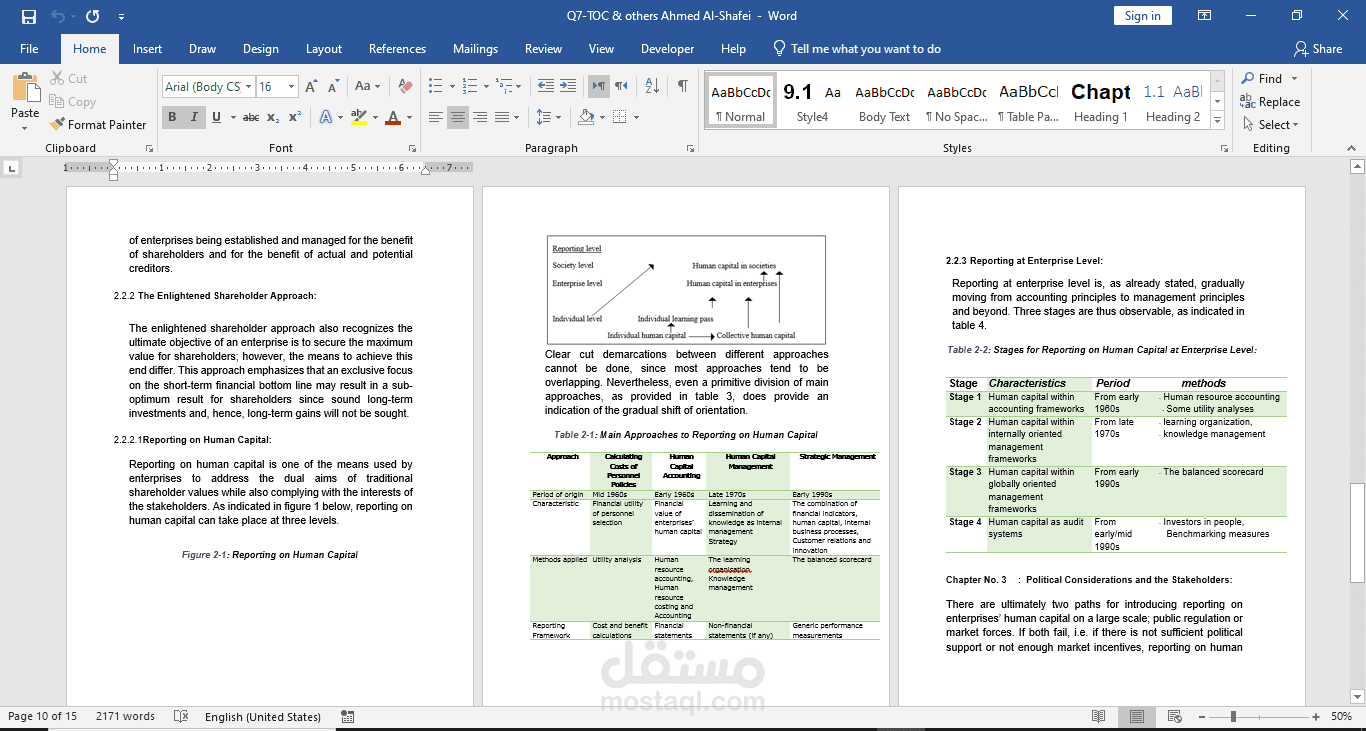Toggle Bold formatting
This screenshot has width=1366, height=731.
click(x=172, y=117)
